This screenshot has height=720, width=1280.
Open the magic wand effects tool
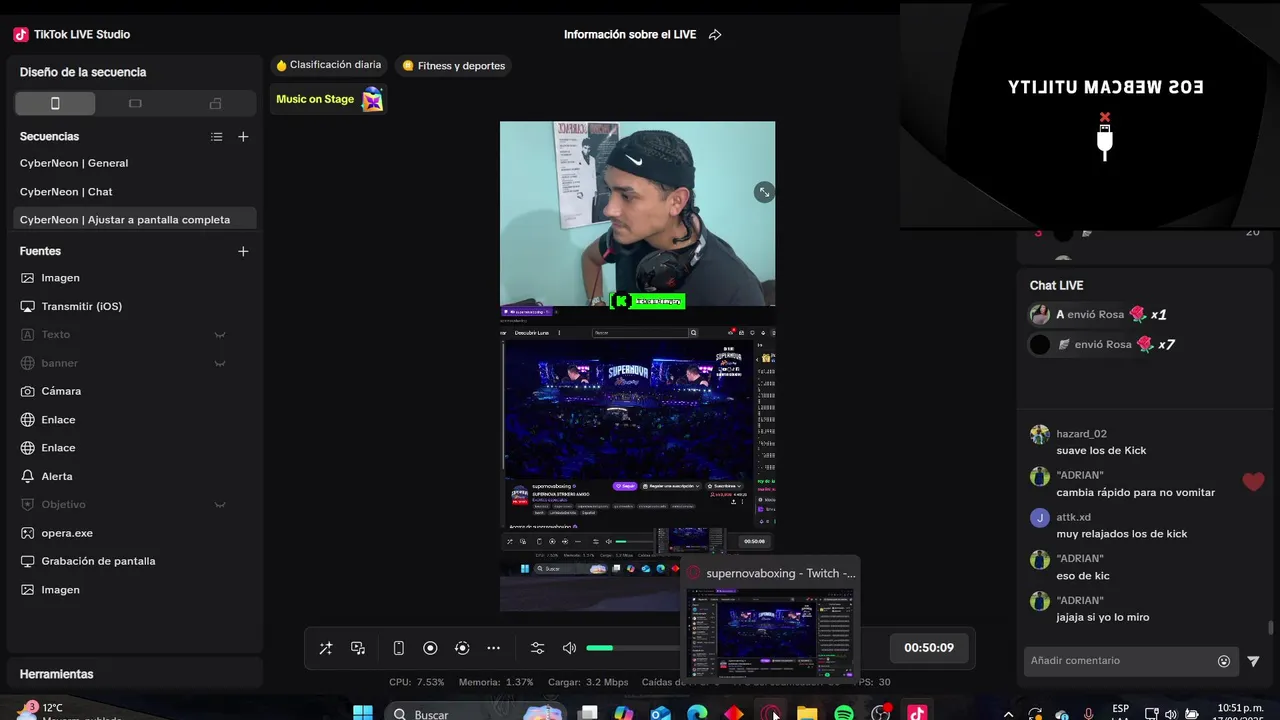click(x=326, y=648)
